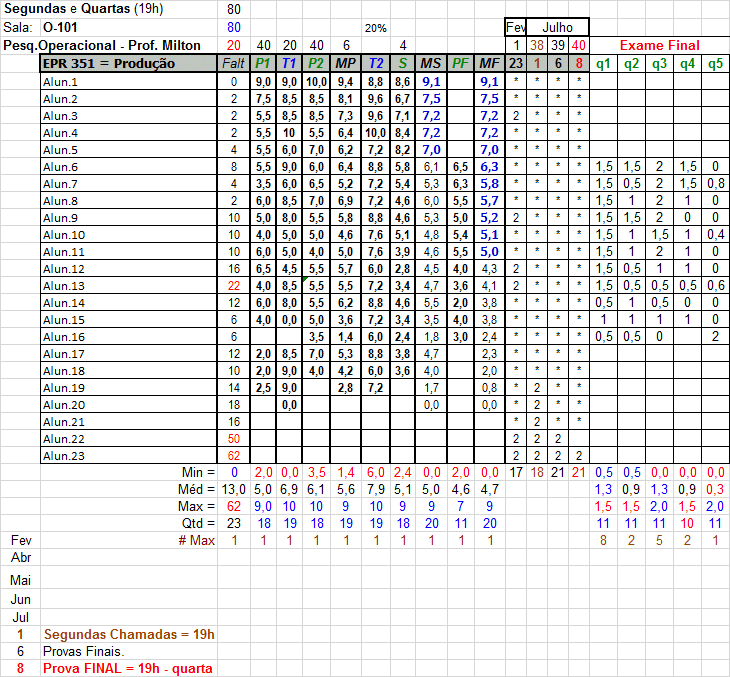The width and height of the screenshot is (730, 677).
Task: Click the 'Julho' month header cell
Action: coord(557,27)
